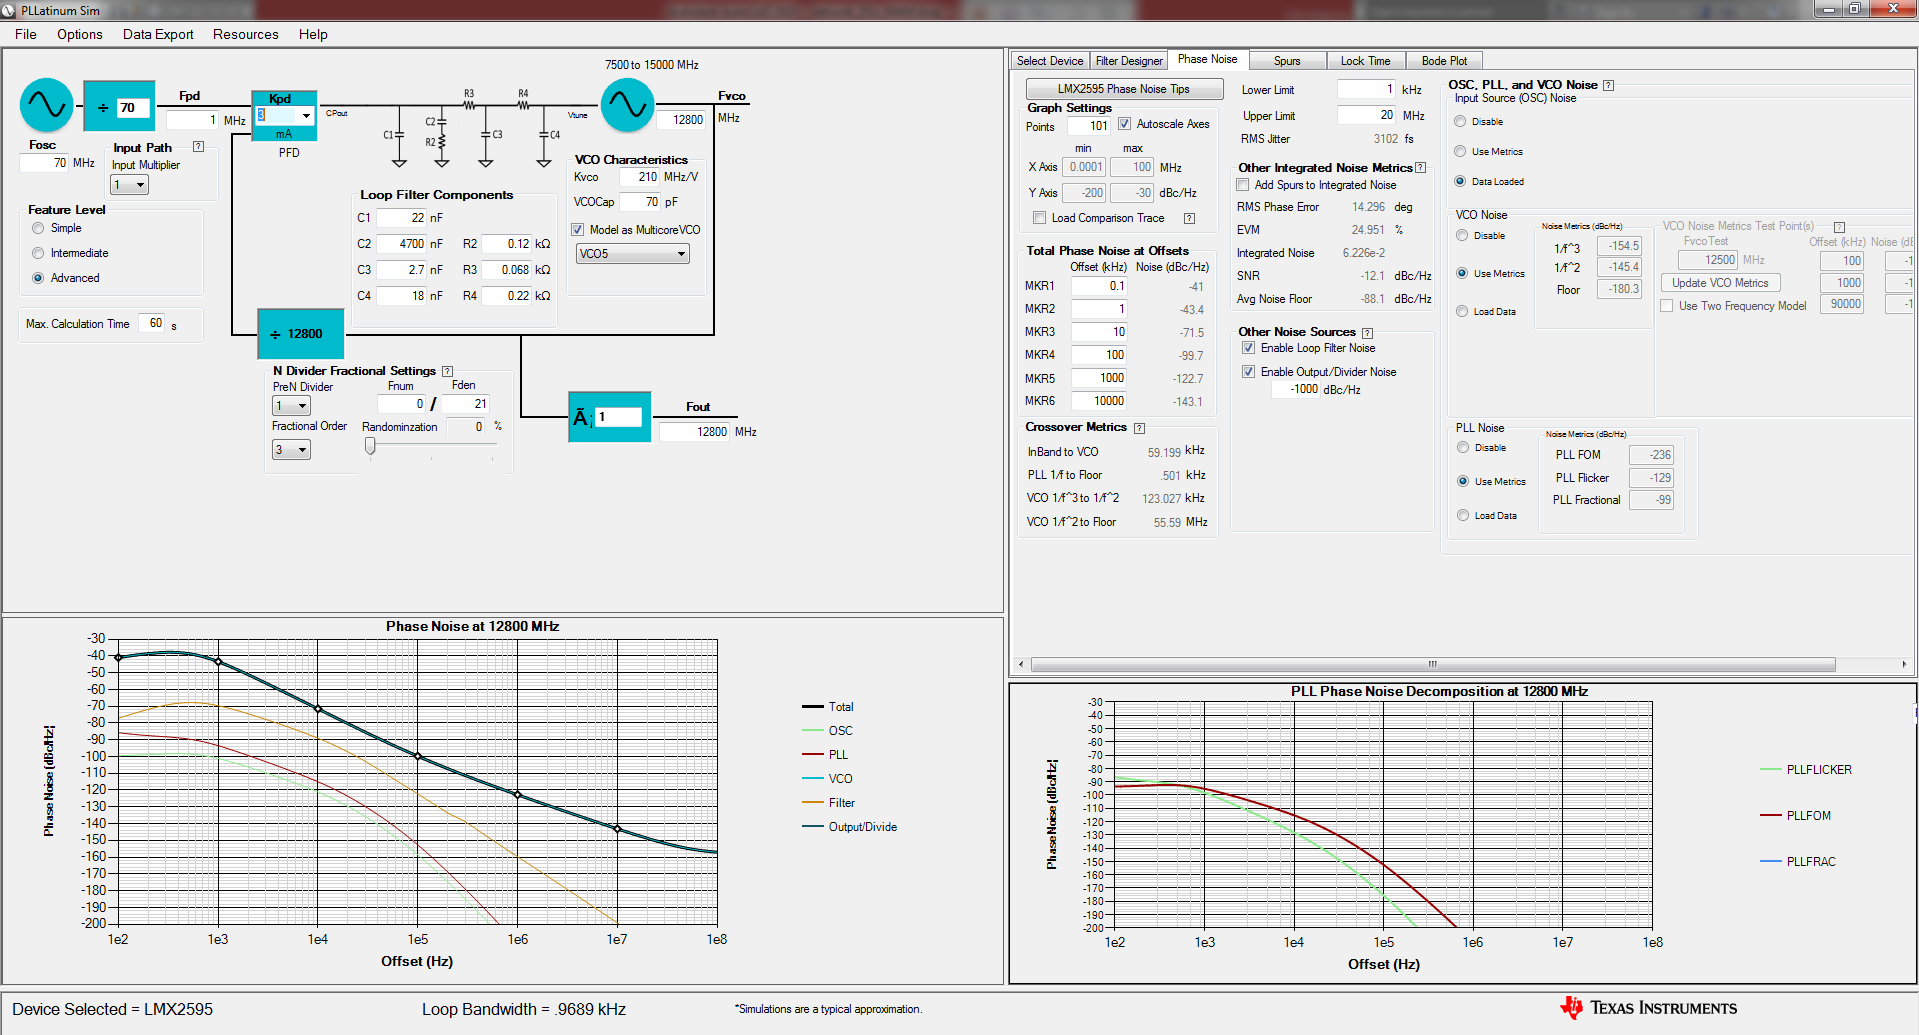Viewport: 1919px width, 1035px height.
Task: Select the input divider block showing 70
Action: [119, 106]
